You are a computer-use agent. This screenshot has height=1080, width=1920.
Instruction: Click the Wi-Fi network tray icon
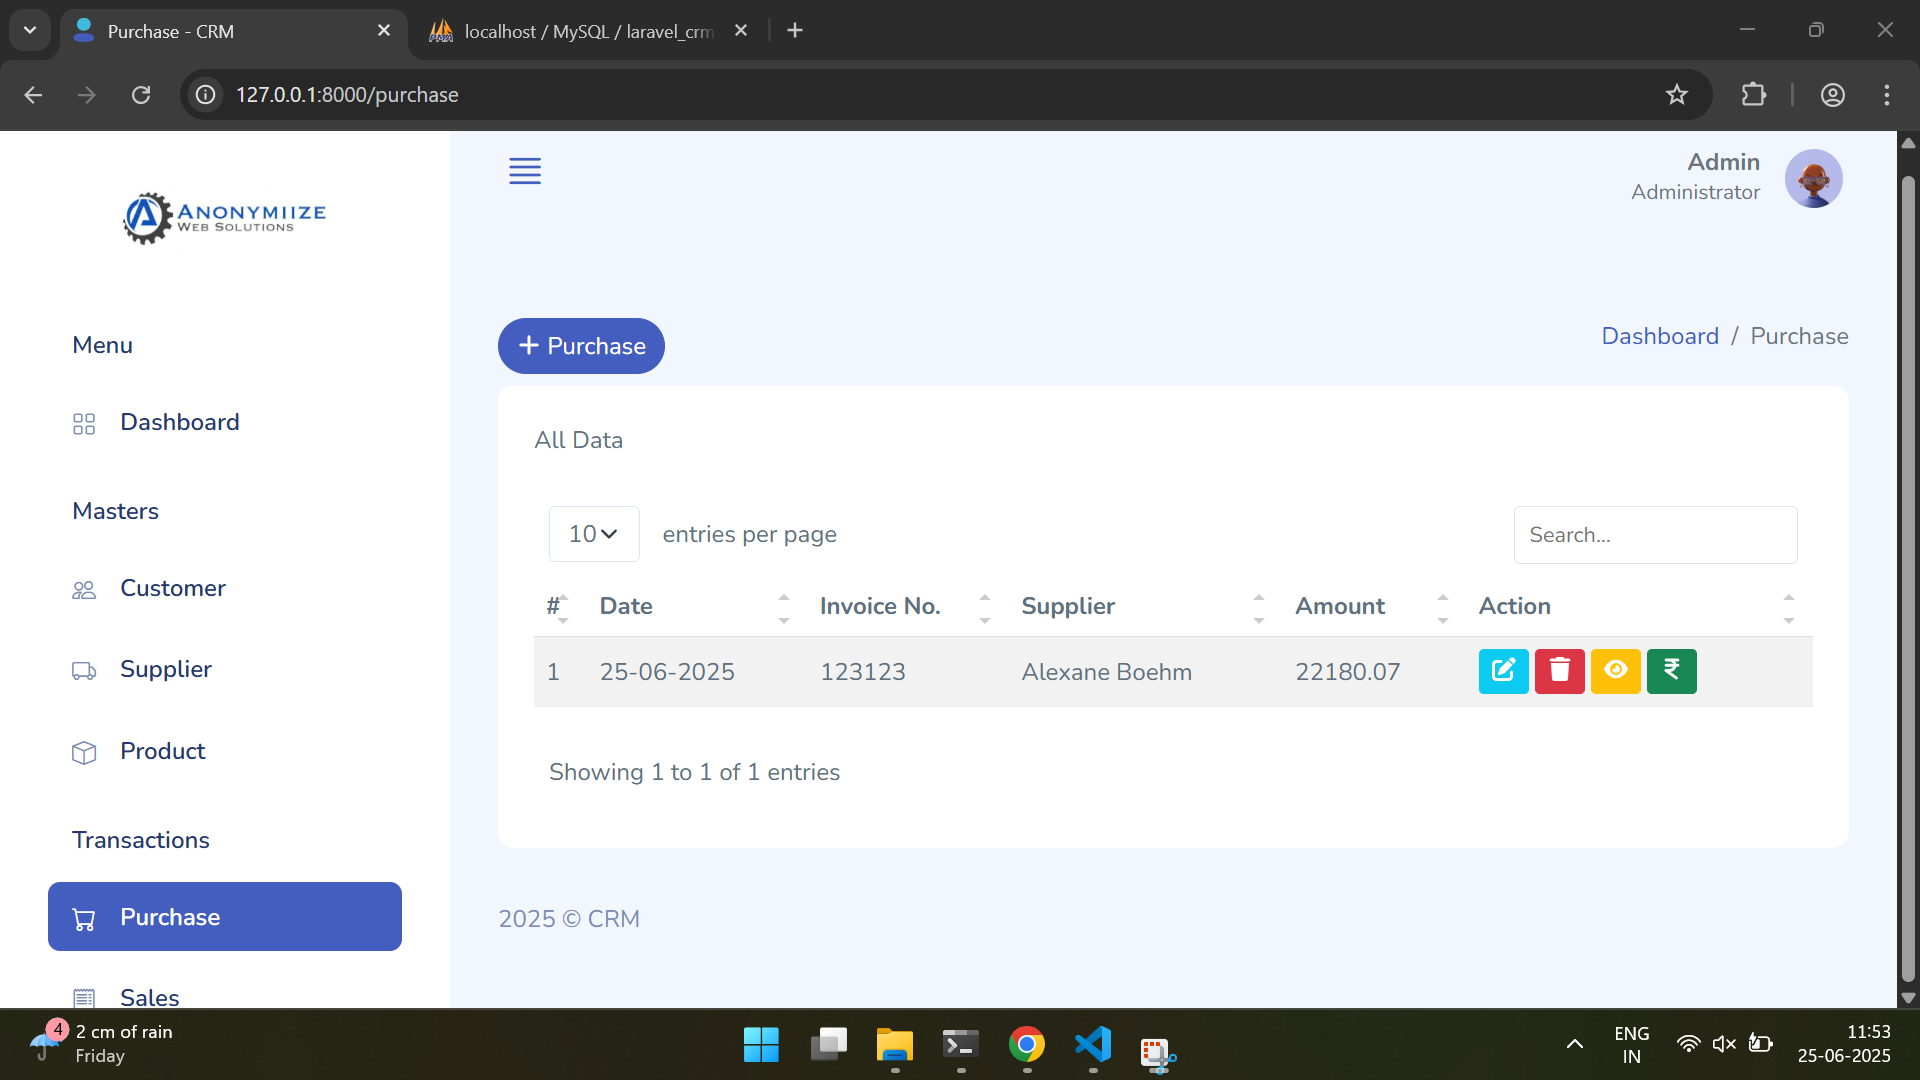point(1688,1044)
